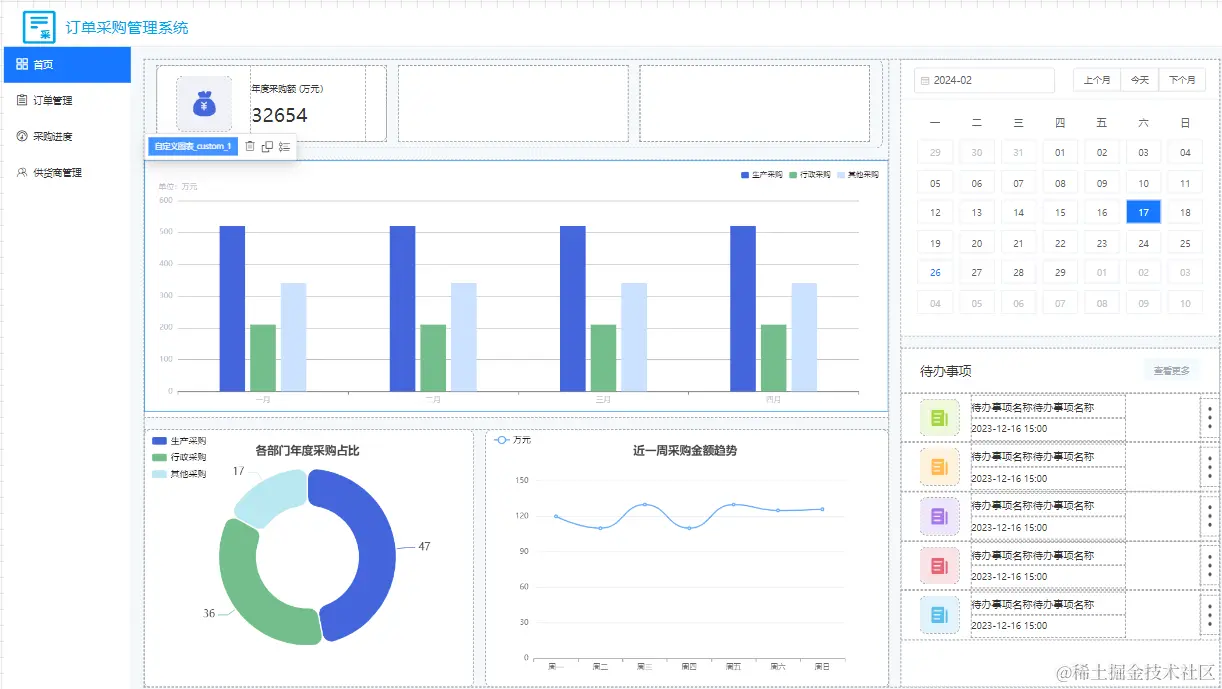Delete the selected custom chart via trash icon

point(250,146)
